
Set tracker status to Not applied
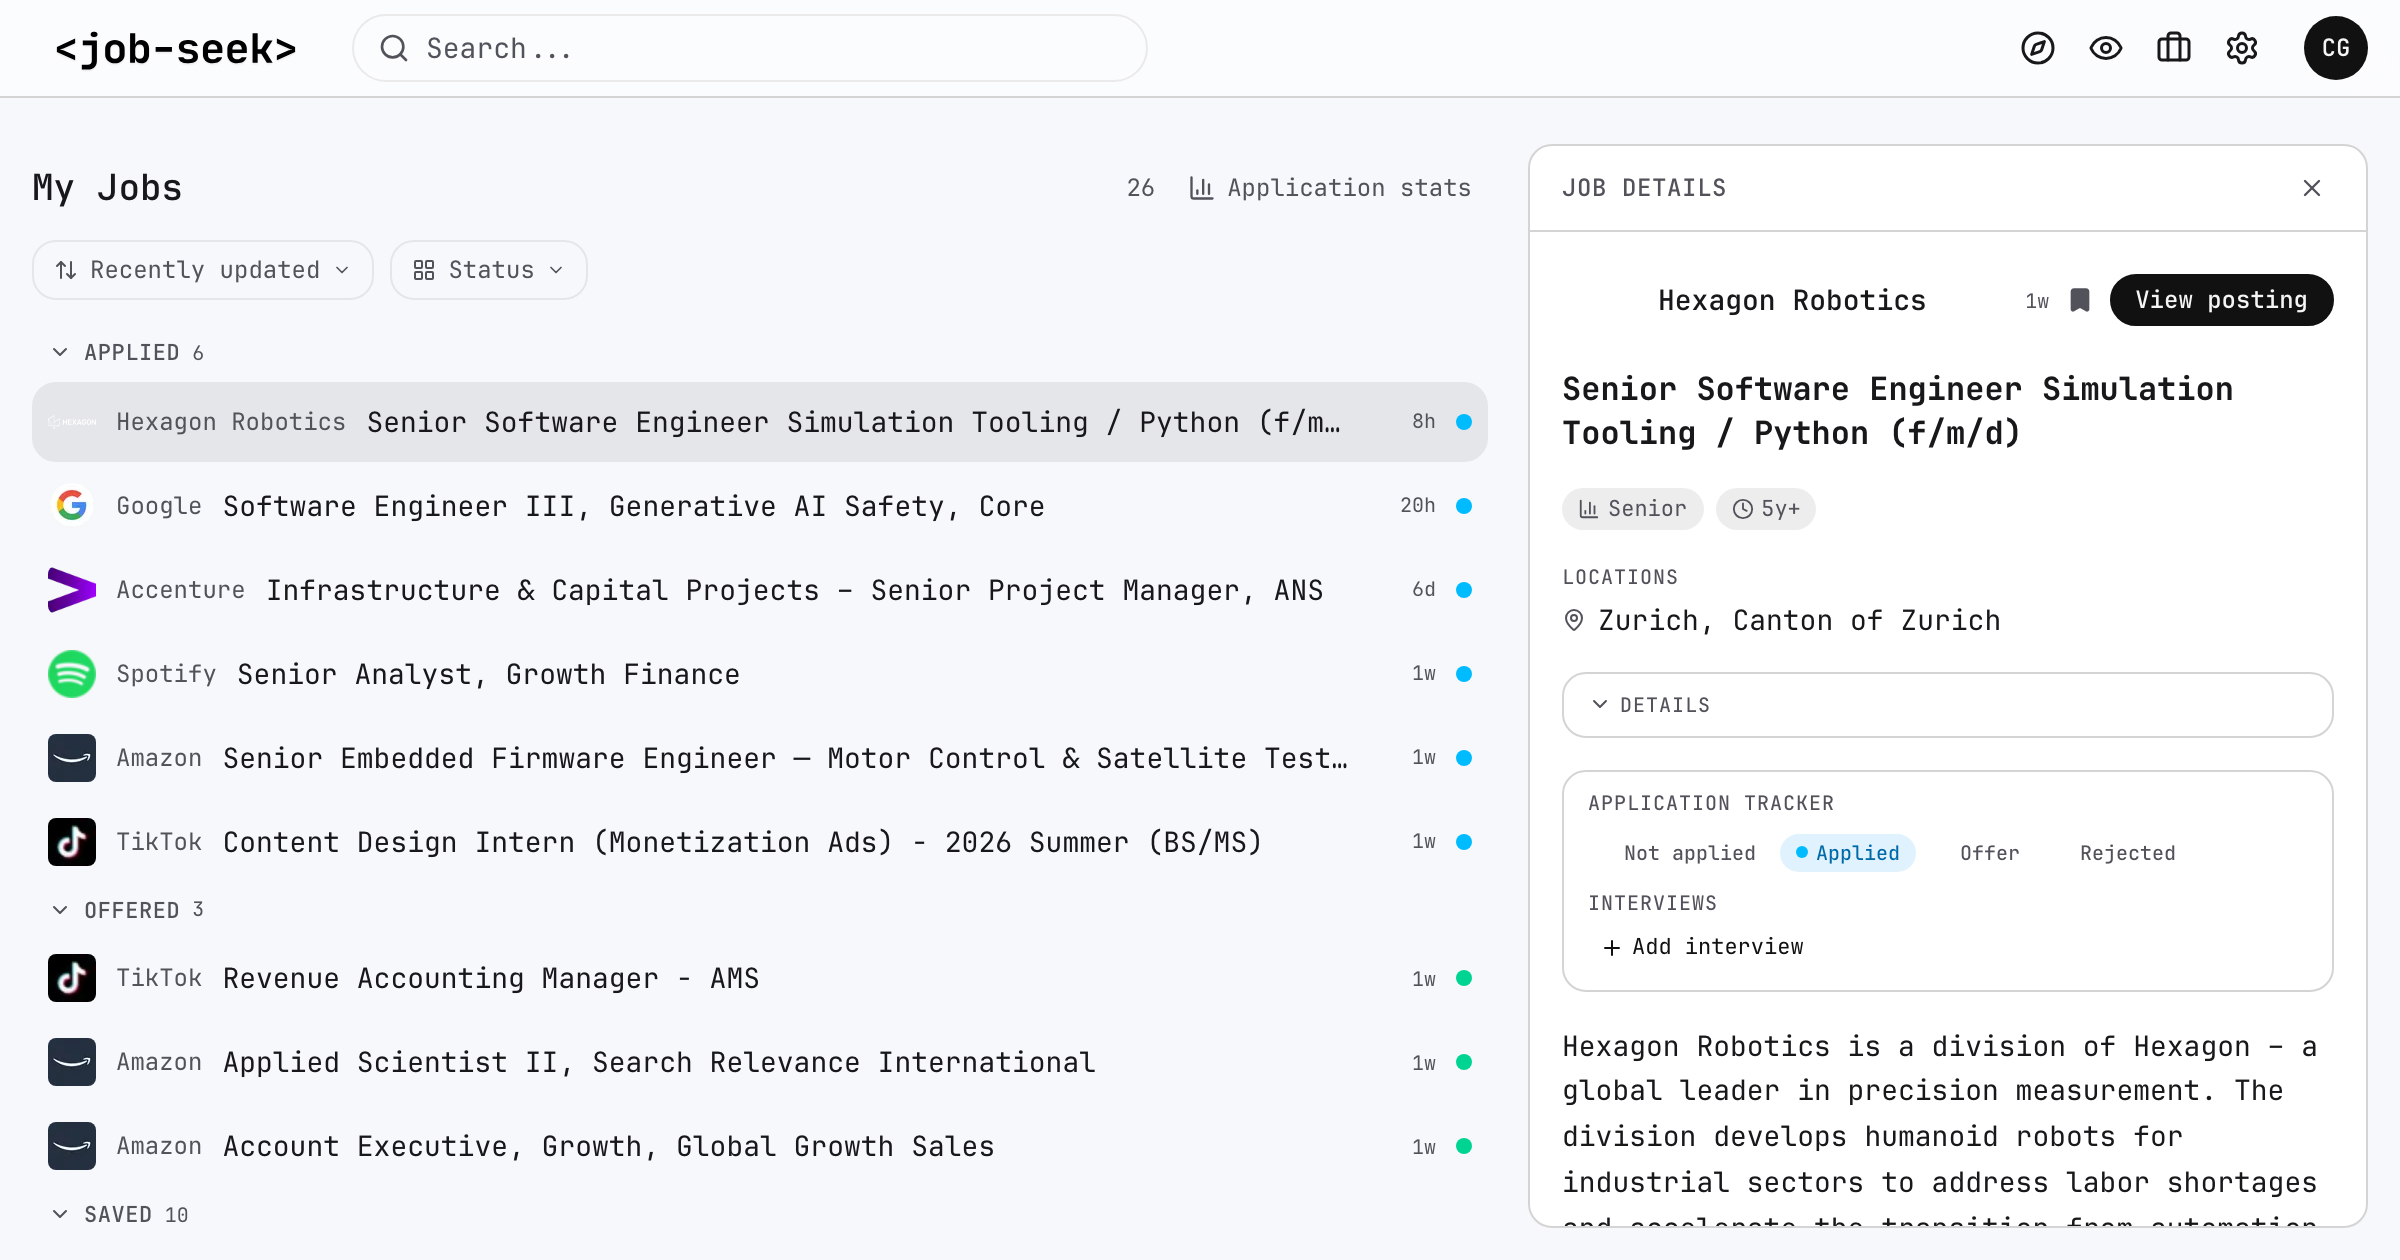(x=1689, y=853)
